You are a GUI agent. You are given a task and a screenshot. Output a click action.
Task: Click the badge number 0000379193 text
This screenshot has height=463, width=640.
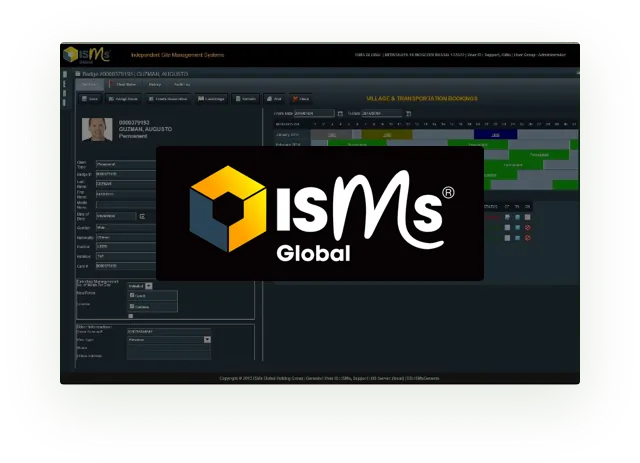(134, 122)
